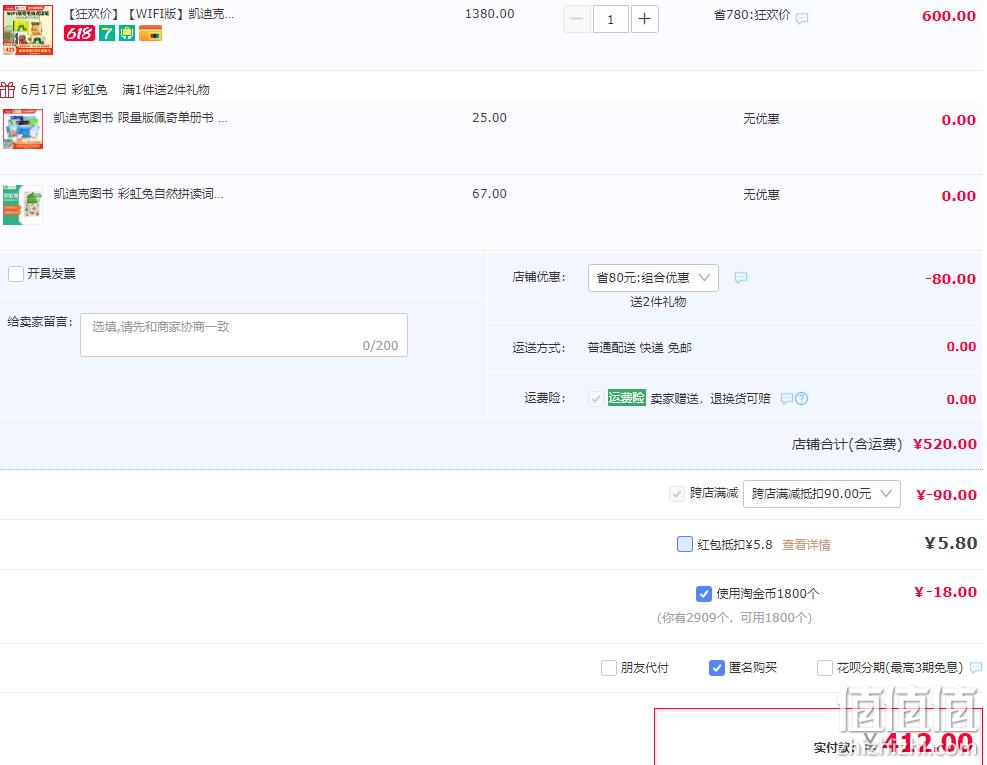
Task: Open the comment bubble beside 店铺优惠 dropdown
Action: click(x=741, y=277)
